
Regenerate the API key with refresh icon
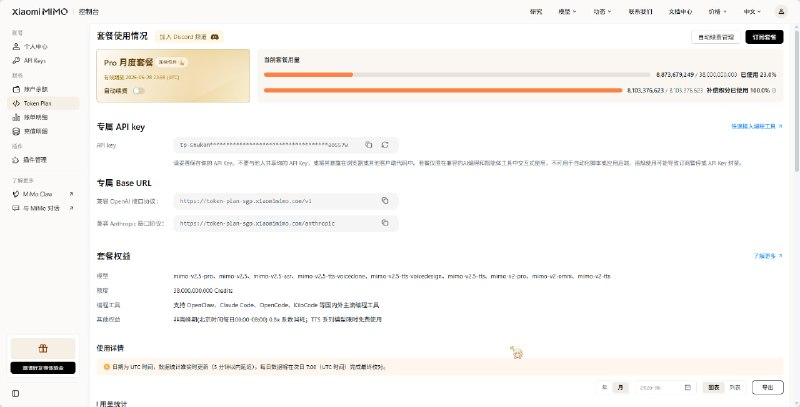pyautogui.click(x=385, y=145)
